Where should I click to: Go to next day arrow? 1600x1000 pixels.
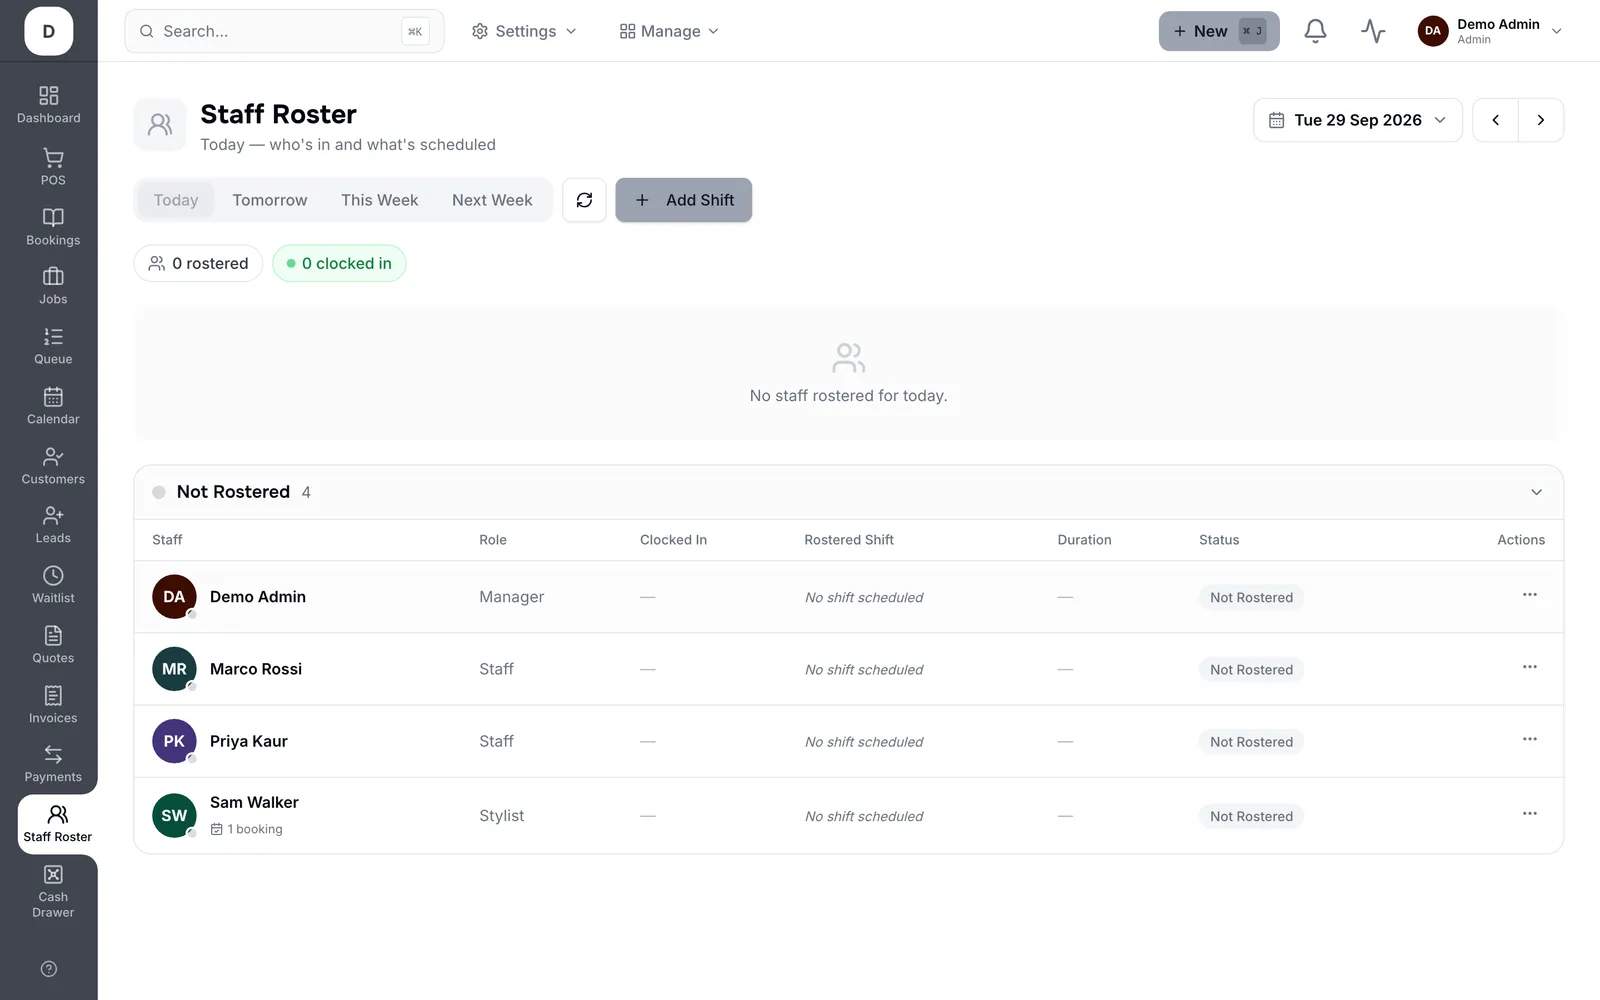(1541, 120)
